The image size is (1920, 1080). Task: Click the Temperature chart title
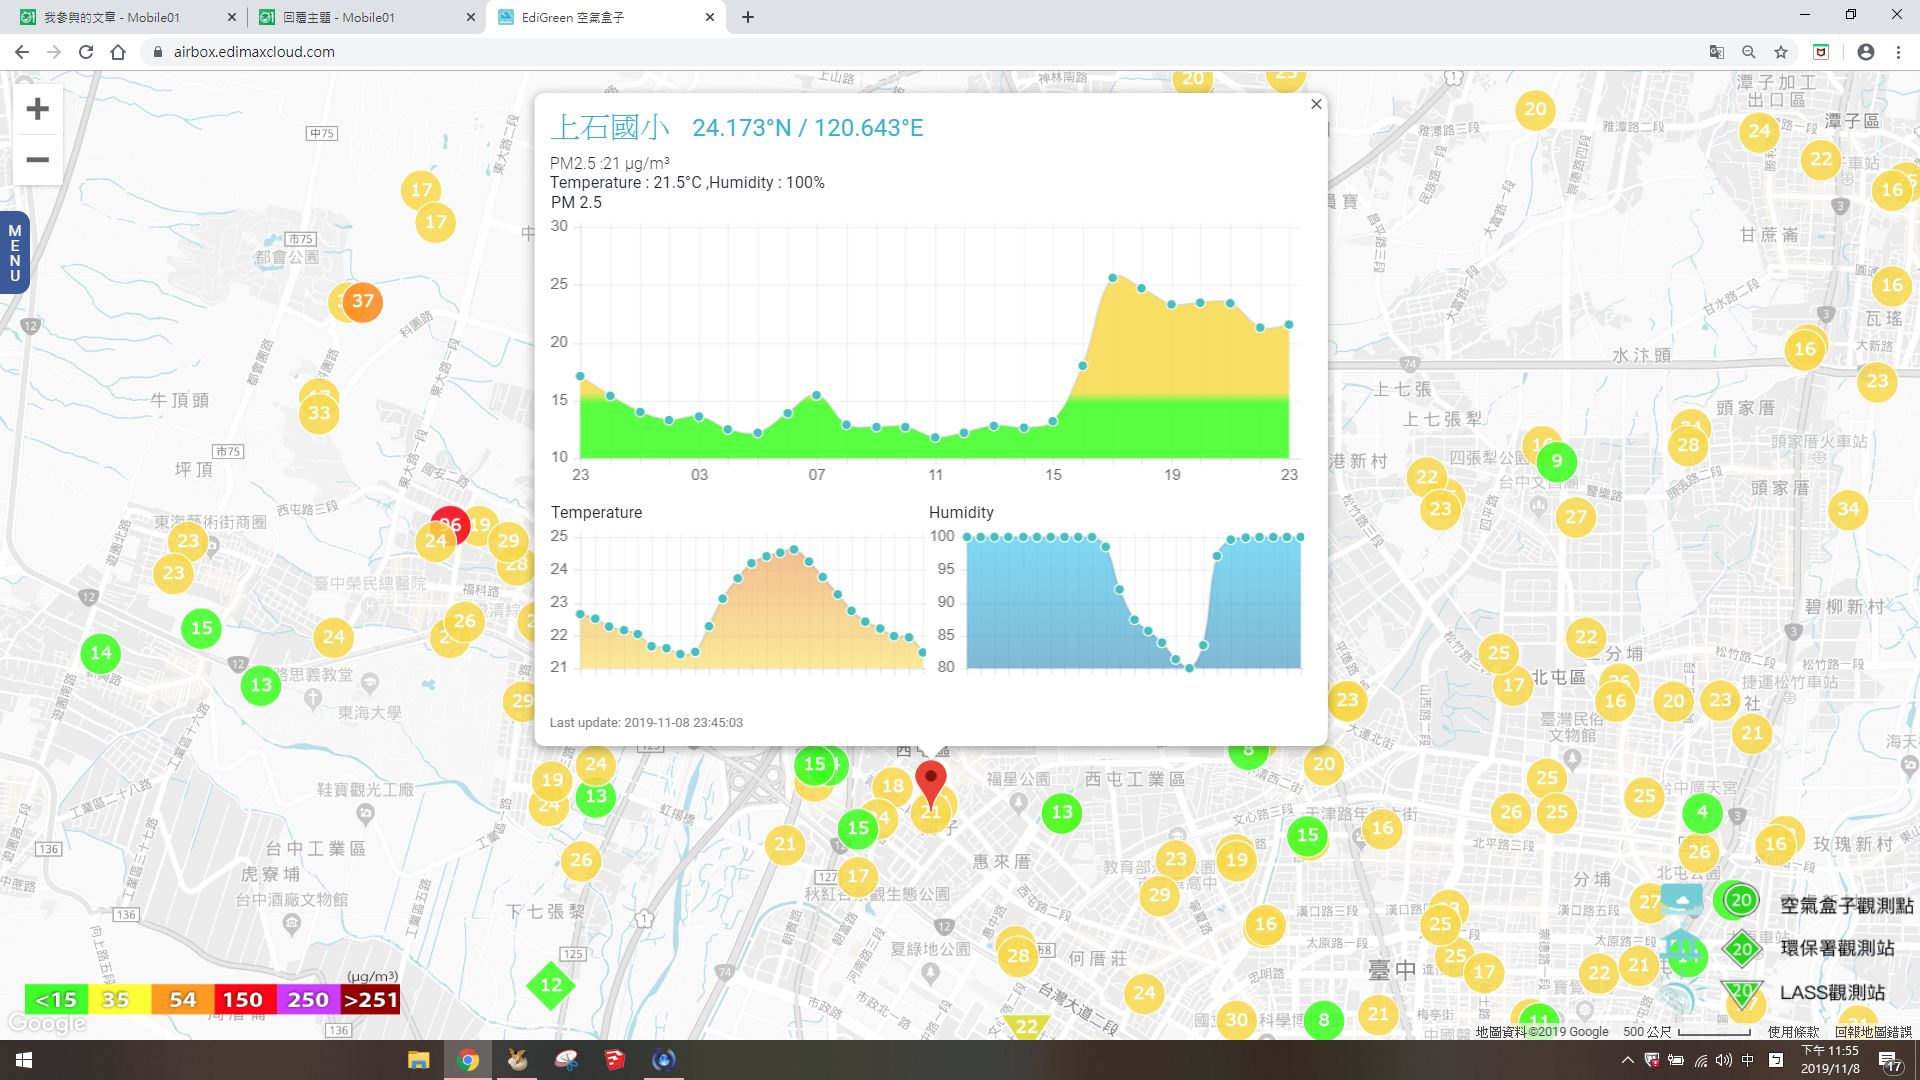click(x=597, y=512)
